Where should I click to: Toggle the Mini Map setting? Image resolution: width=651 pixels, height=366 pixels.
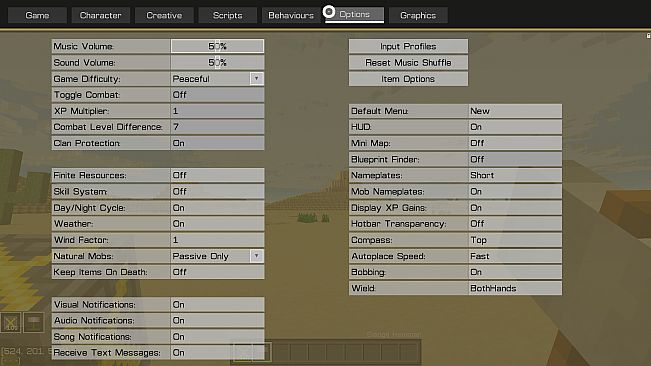coord(515,143)
